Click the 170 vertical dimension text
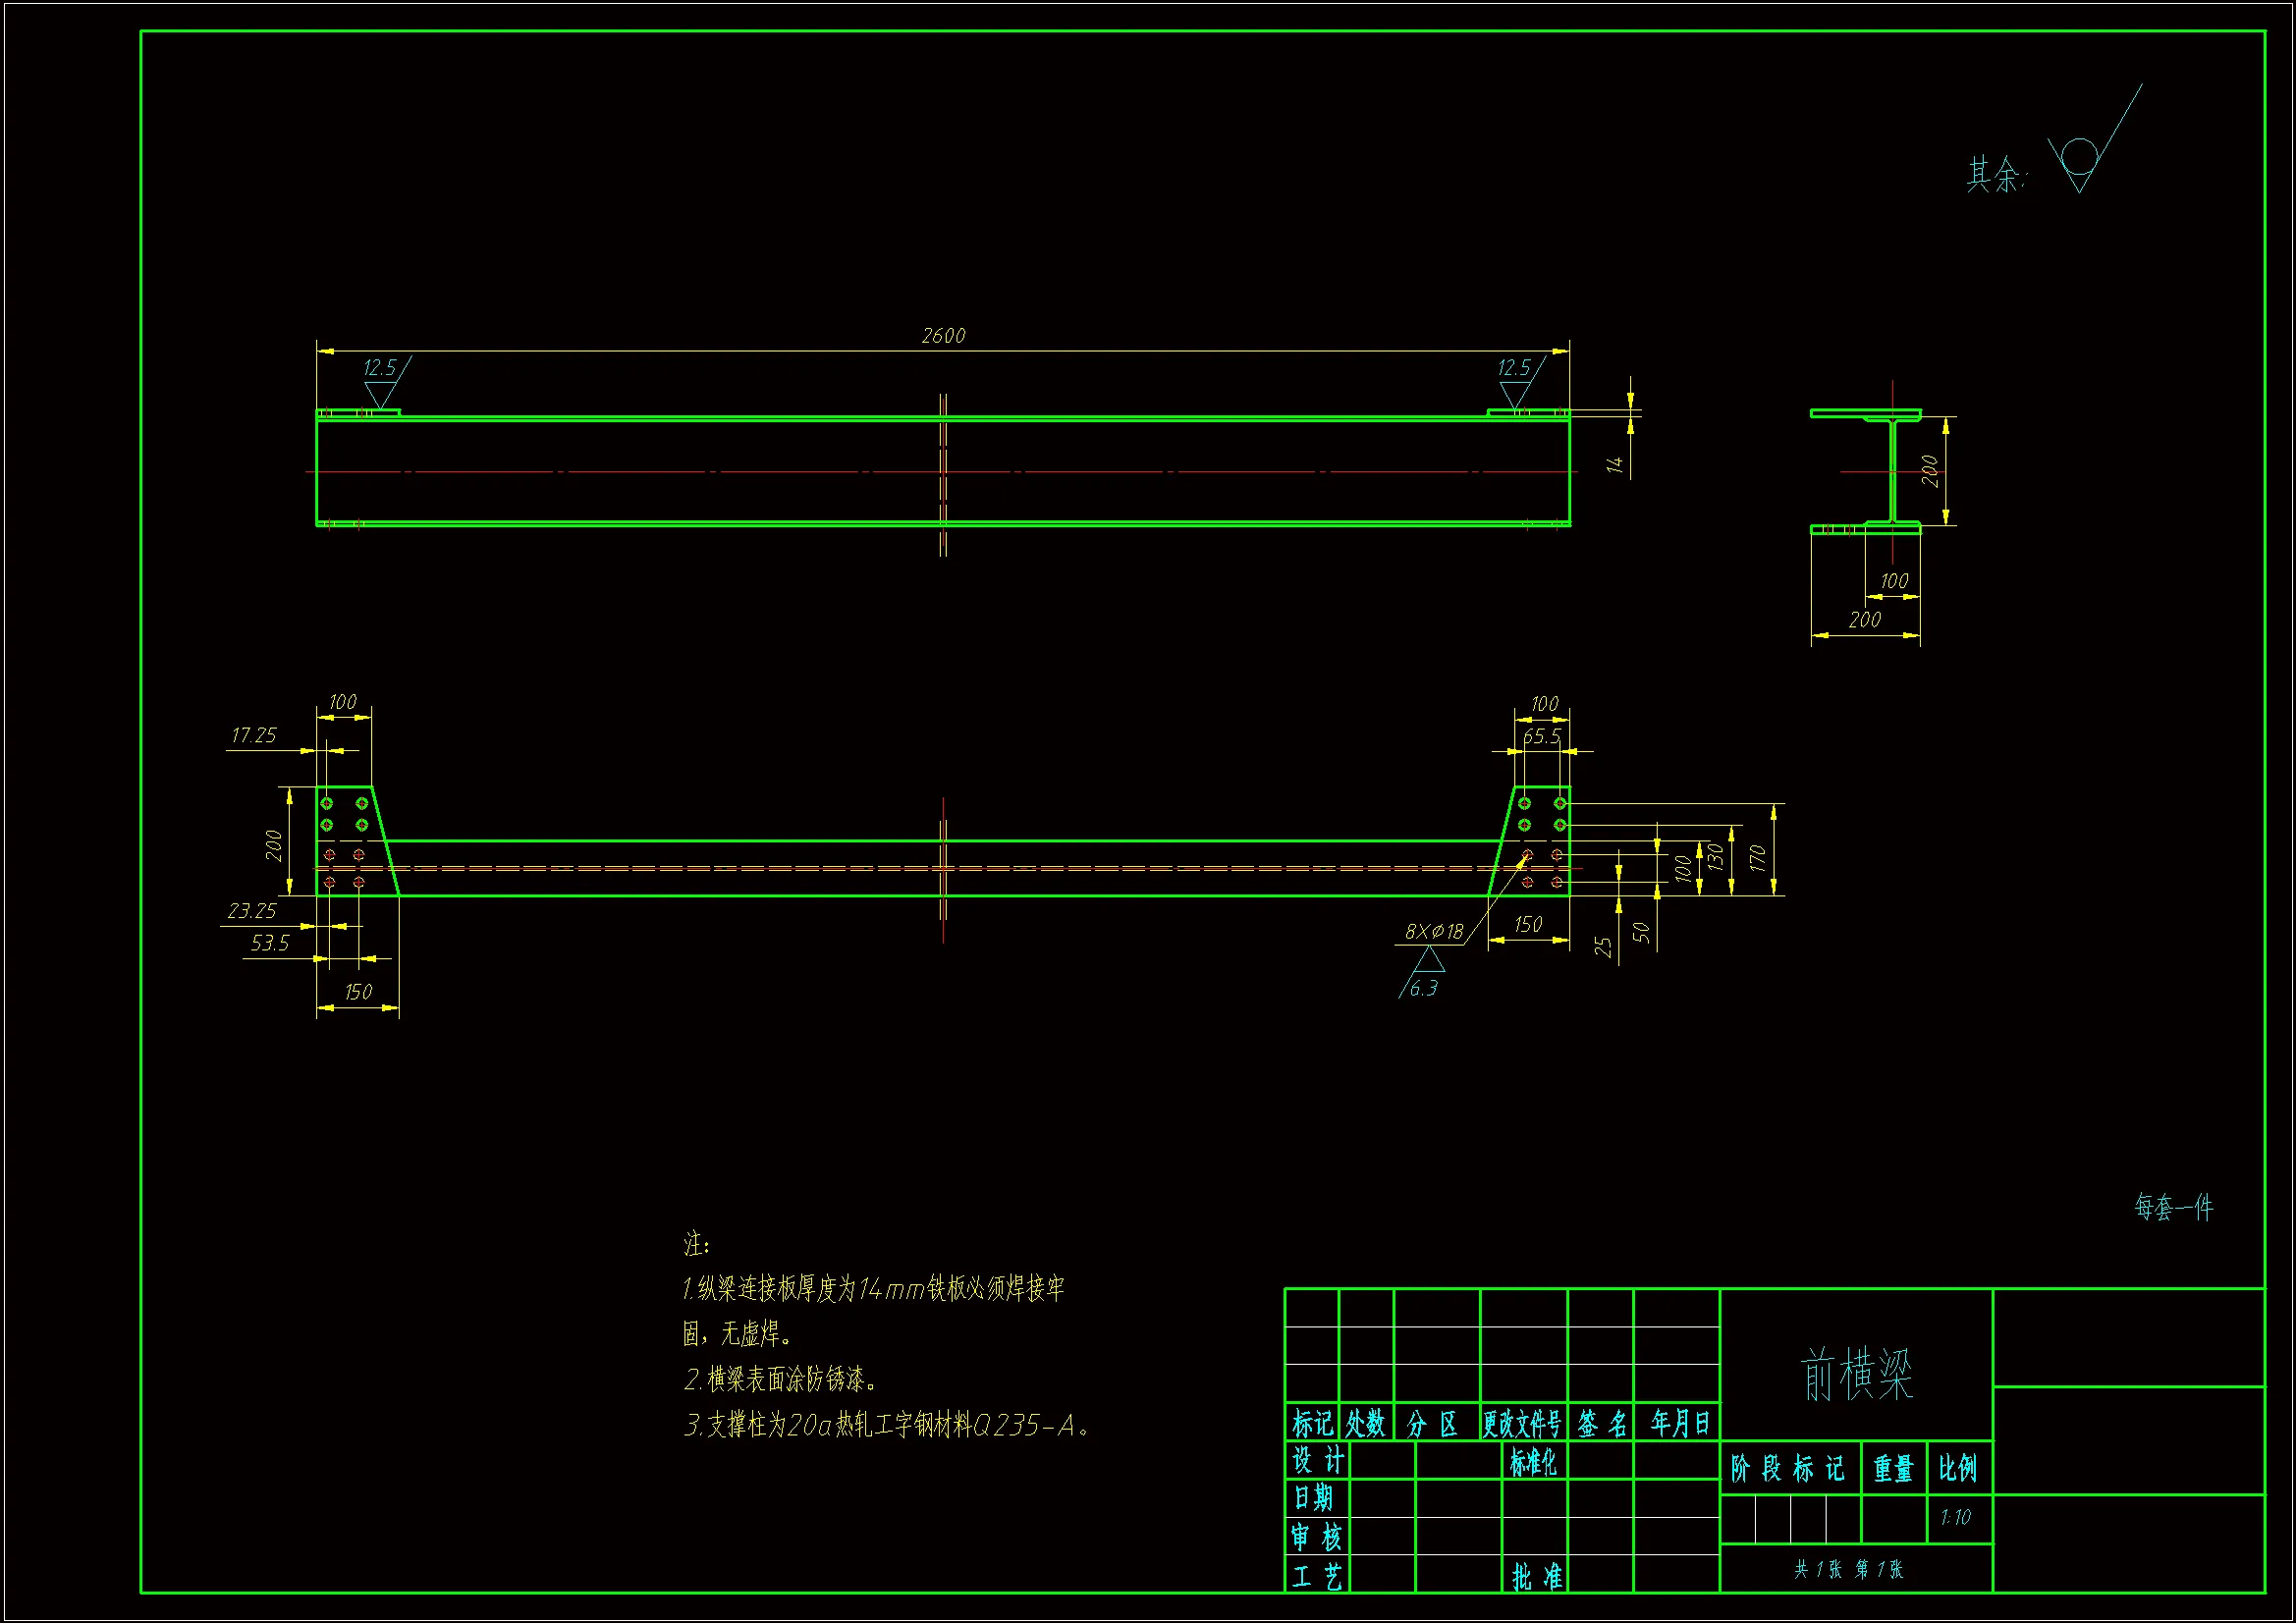 [x=1758, y=857]
